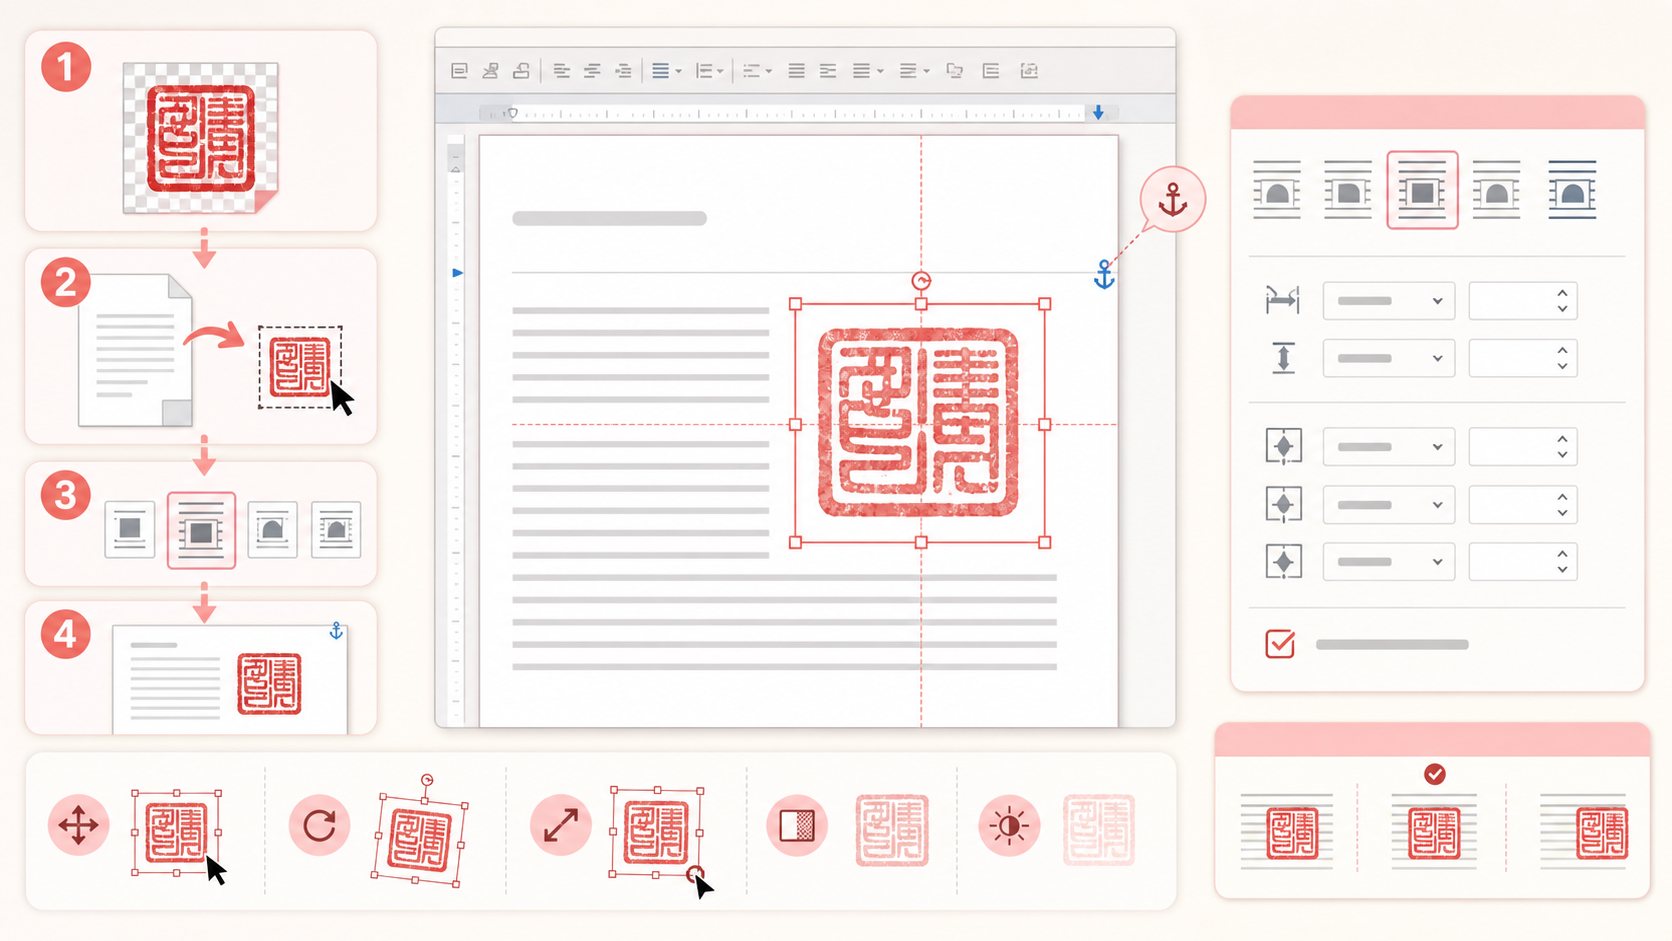Viewport: 1672px width, 941px height.
Task: Click the red anchor callout bubble
Action: (x=1172, y=199)
